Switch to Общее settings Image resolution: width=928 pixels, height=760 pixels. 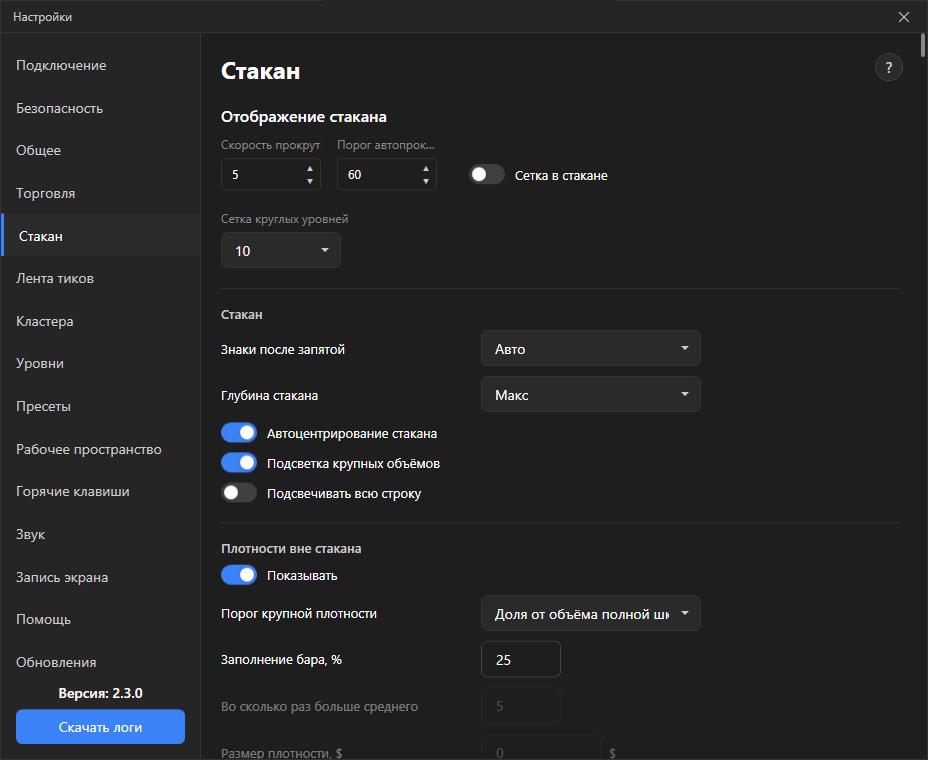tap(101, 150)
